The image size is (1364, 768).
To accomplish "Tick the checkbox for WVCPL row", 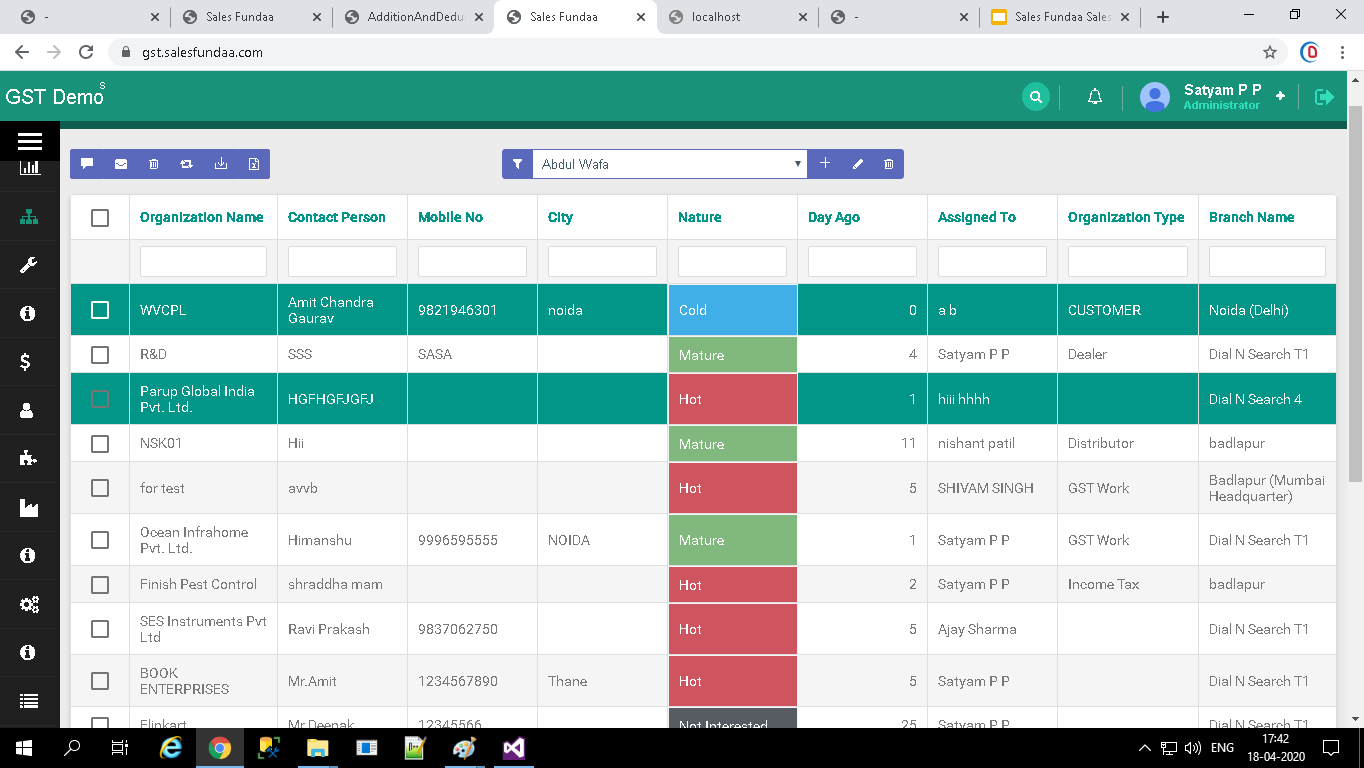I will pyautogui.click(x=100, y=310).
